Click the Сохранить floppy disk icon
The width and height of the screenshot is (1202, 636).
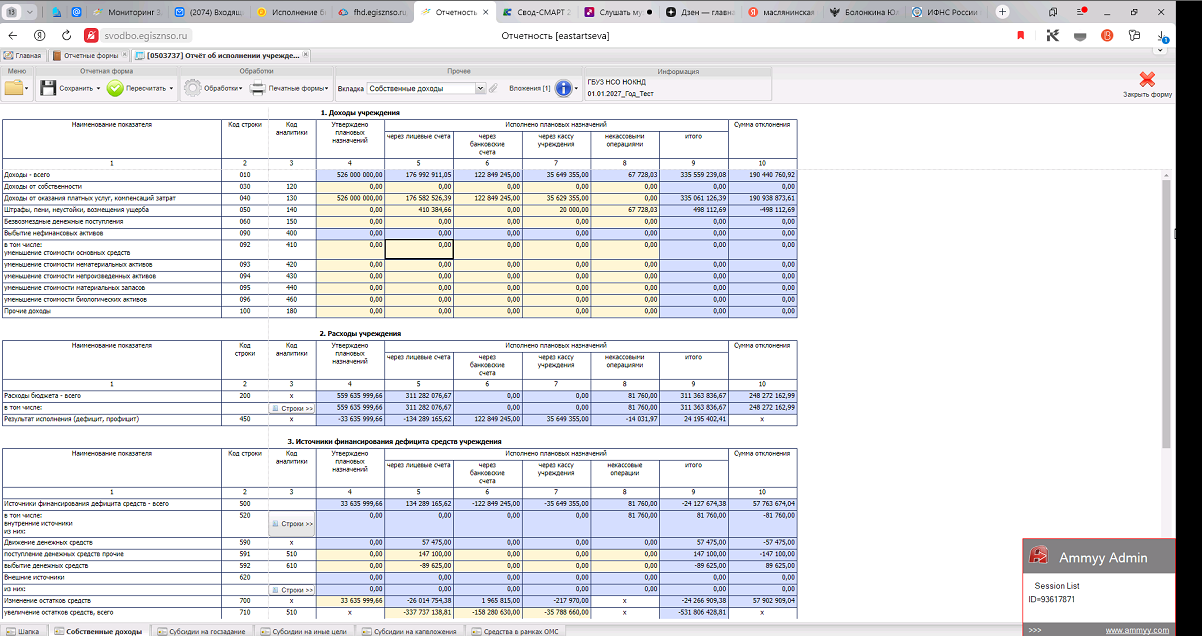pyautogui.click(x=48, y=88)
